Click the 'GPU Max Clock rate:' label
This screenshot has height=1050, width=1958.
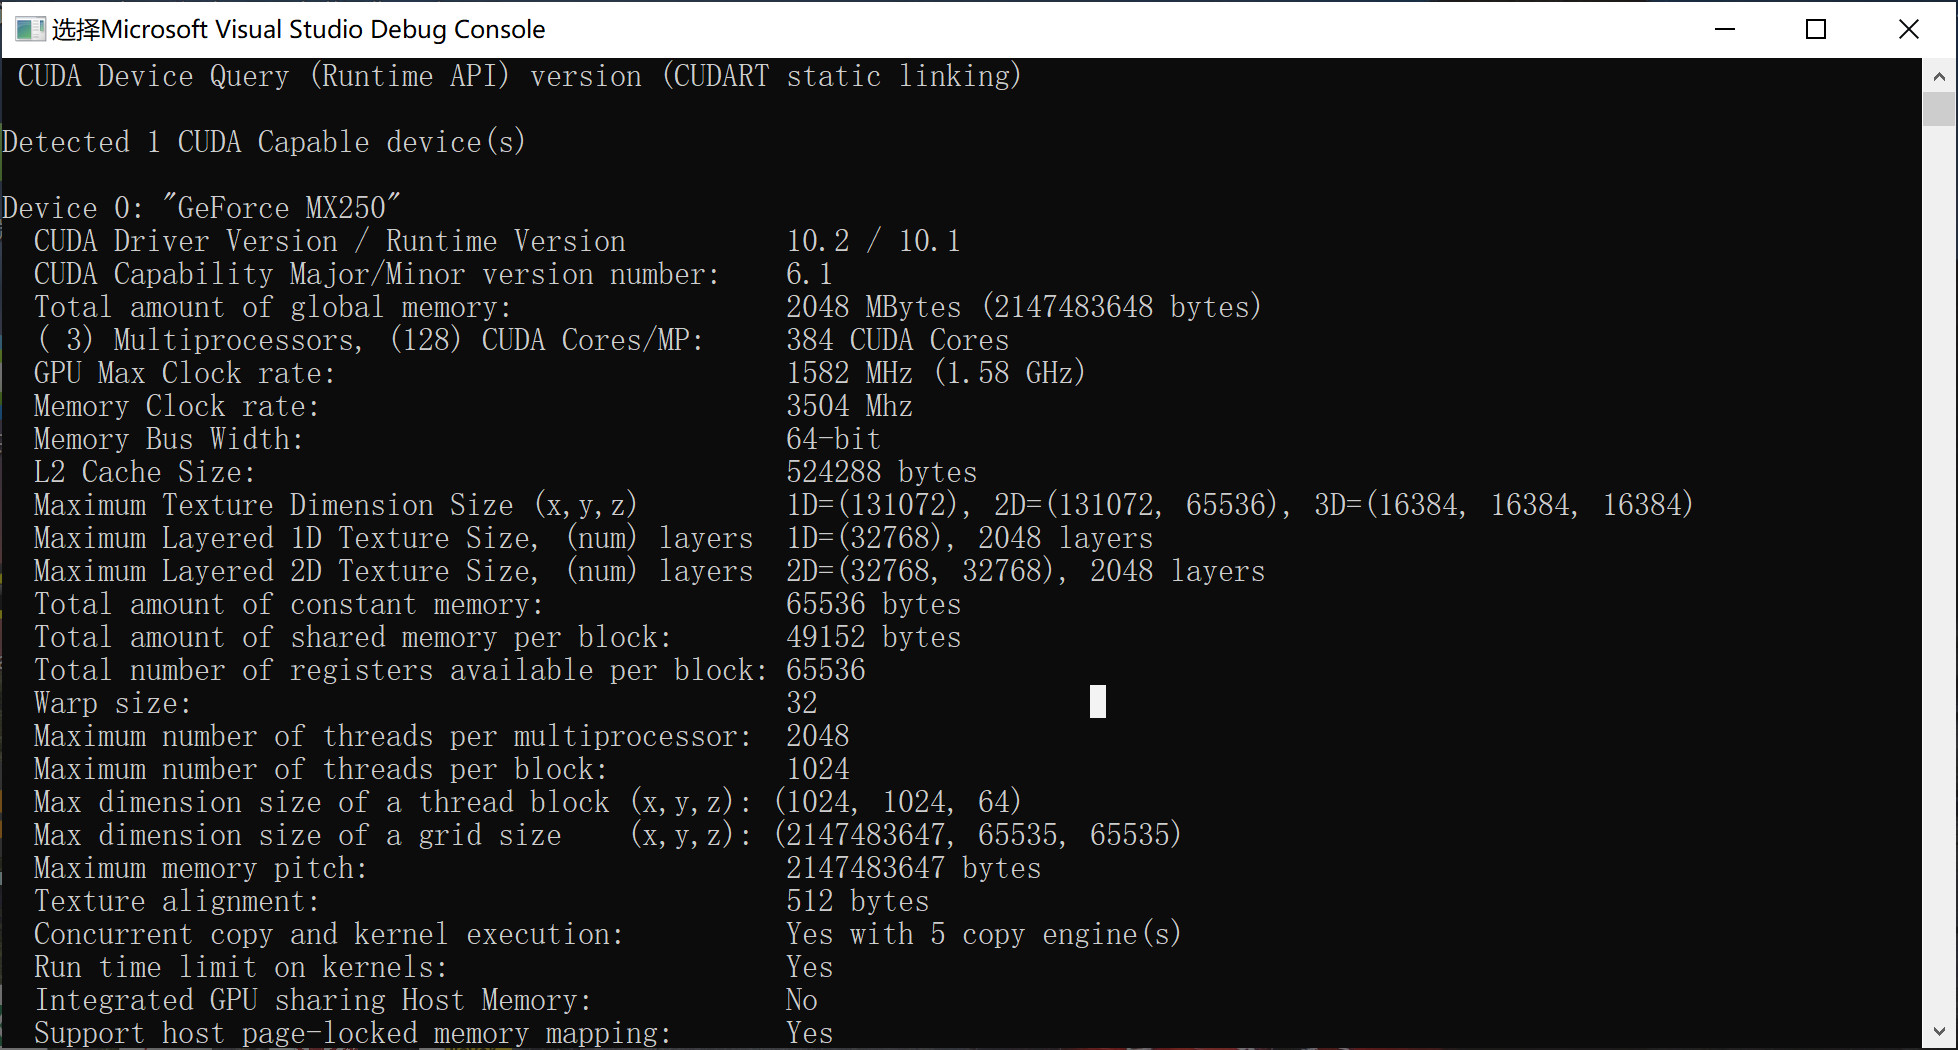pos(184,373)
